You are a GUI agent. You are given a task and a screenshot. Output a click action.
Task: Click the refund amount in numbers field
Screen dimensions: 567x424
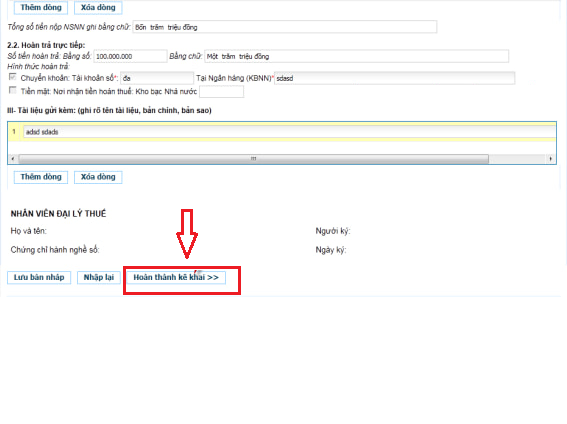tap(131, 56)
